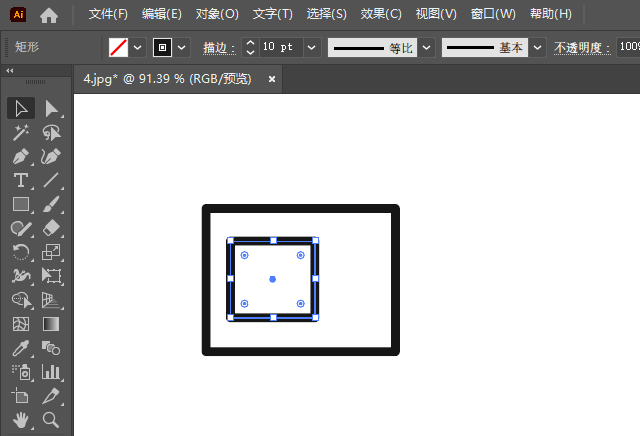Collapse the tools panel with double arrows
This screenshot has width=640, height=436.
click(x=9, y=71)
